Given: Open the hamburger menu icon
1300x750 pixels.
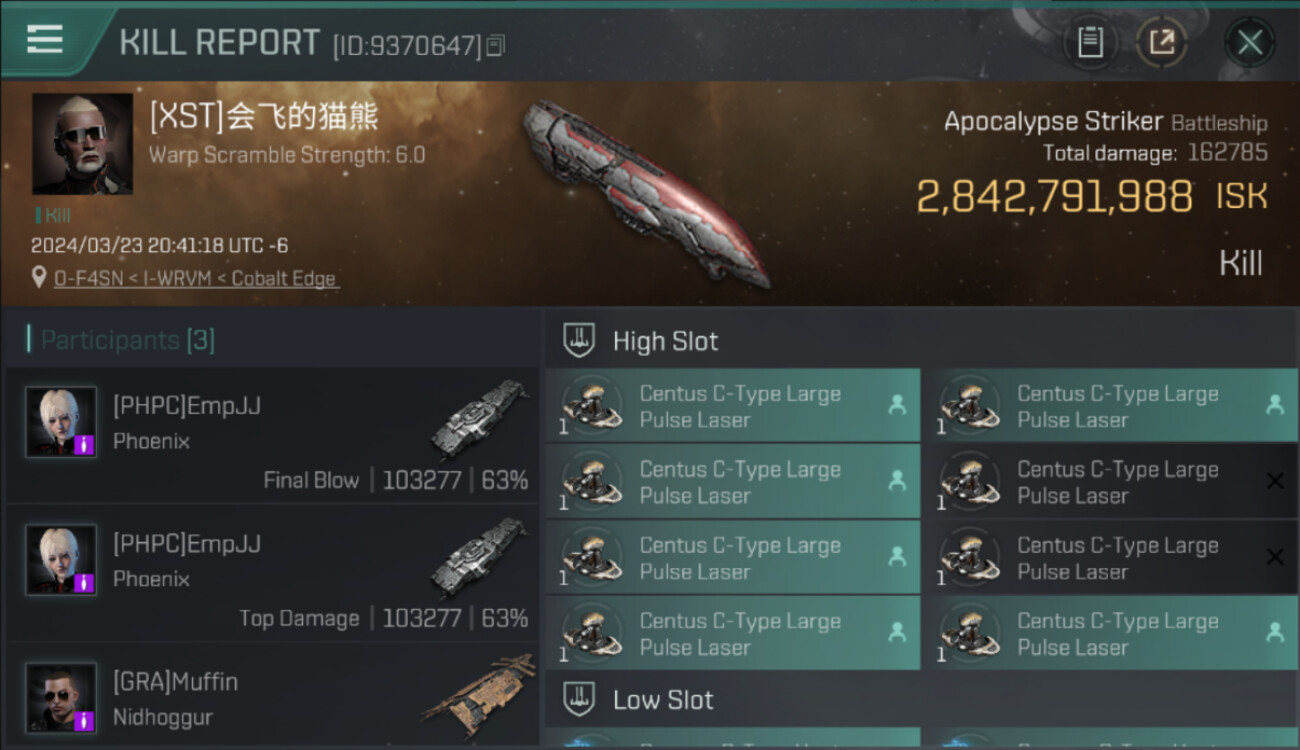Looking at the screenshot, I should 44,39.
